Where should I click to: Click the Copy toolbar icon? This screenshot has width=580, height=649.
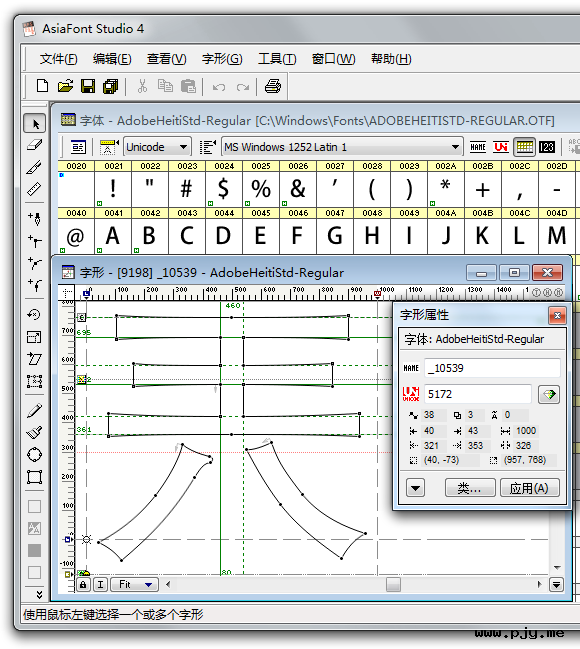165,86
